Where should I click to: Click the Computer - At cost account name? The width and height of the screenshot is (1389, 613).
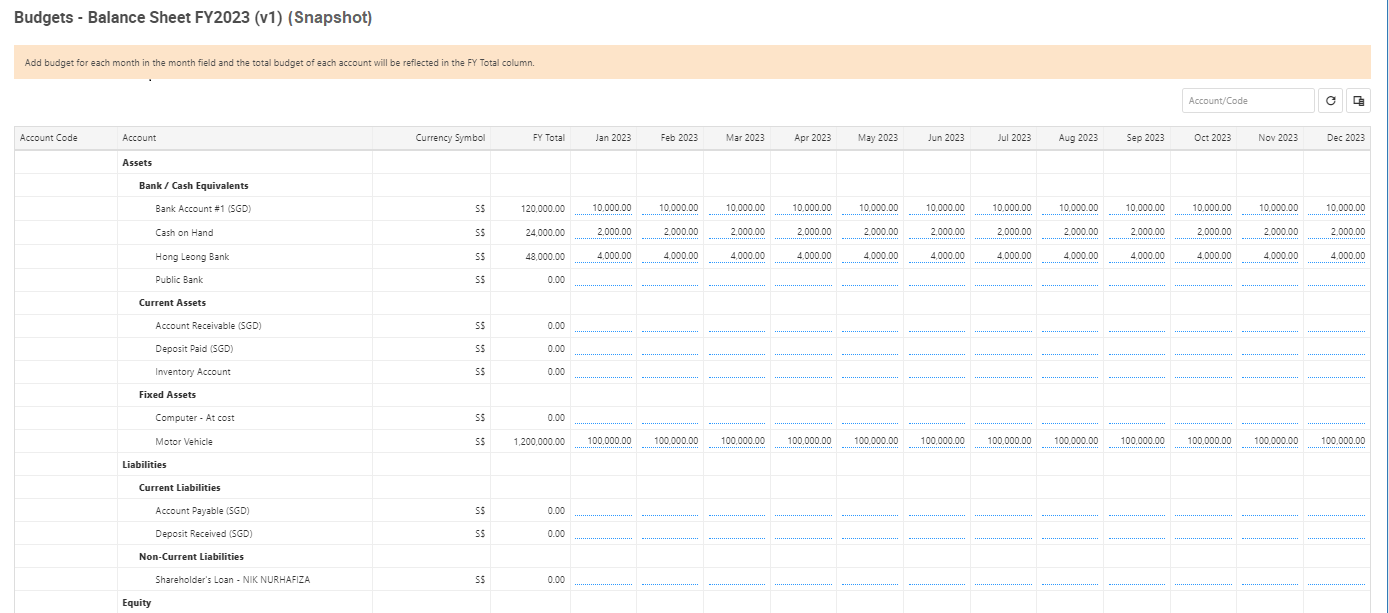[x=195, y=418]
